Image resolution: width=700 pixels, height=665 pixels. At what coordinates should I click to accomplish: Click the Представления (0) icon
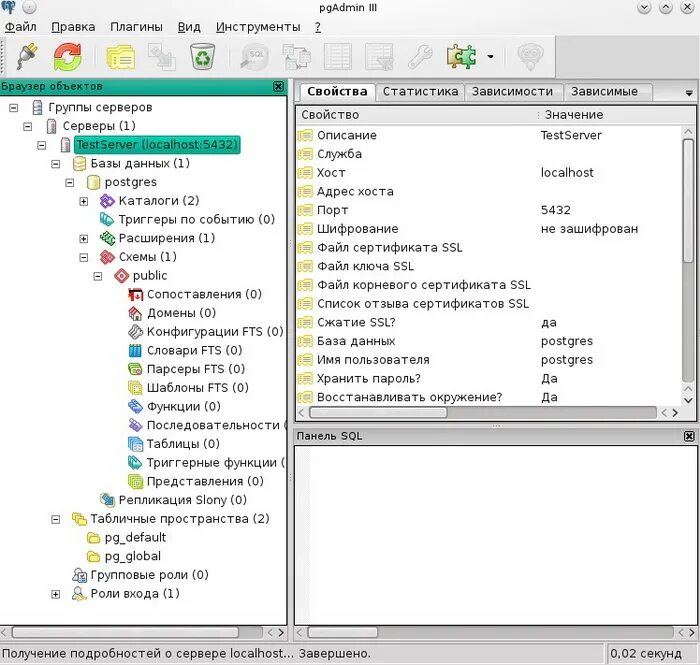[135, 481]
